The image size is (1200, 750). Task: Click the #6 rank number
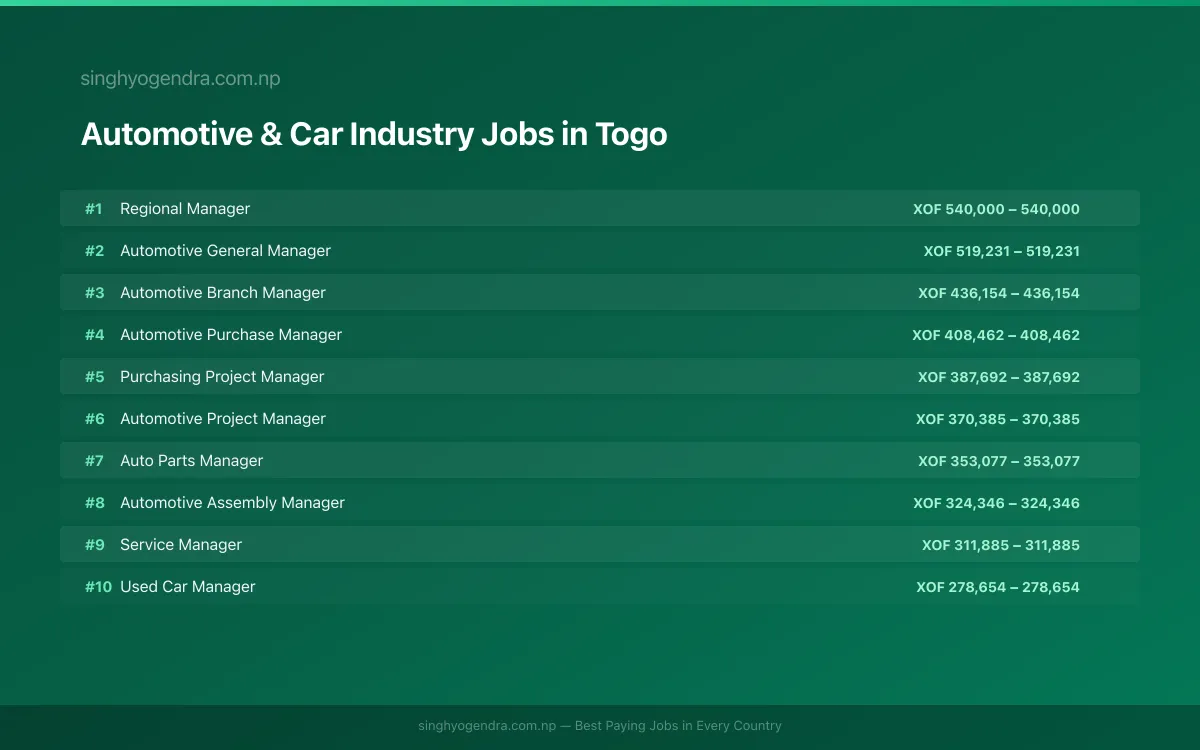point(94,419)
